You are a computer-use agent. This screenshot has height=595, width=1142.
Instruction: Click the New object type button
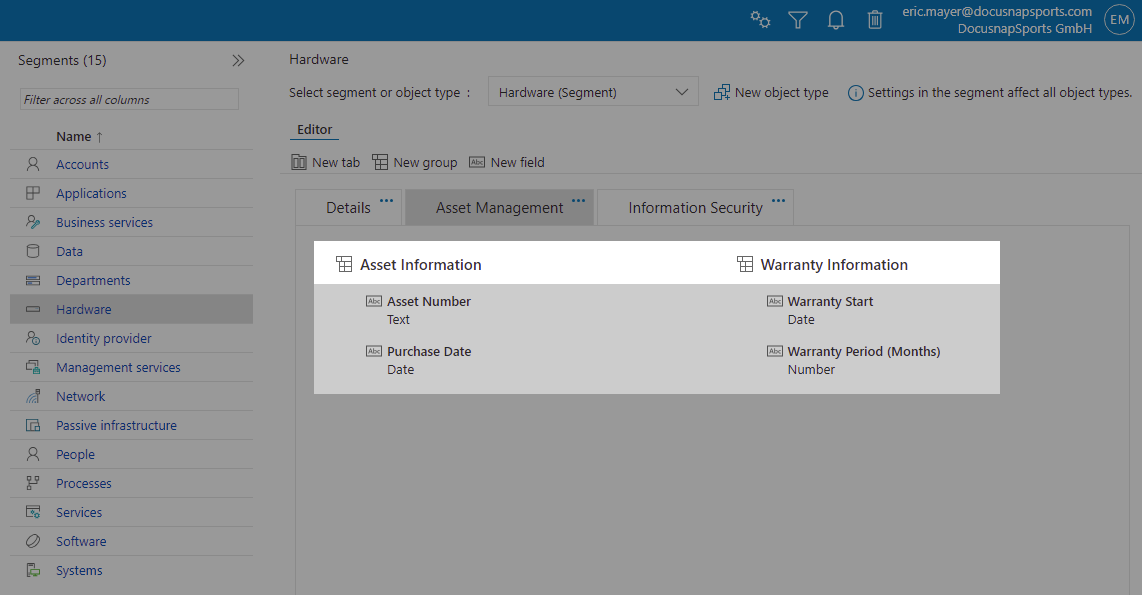coord(771,93)
